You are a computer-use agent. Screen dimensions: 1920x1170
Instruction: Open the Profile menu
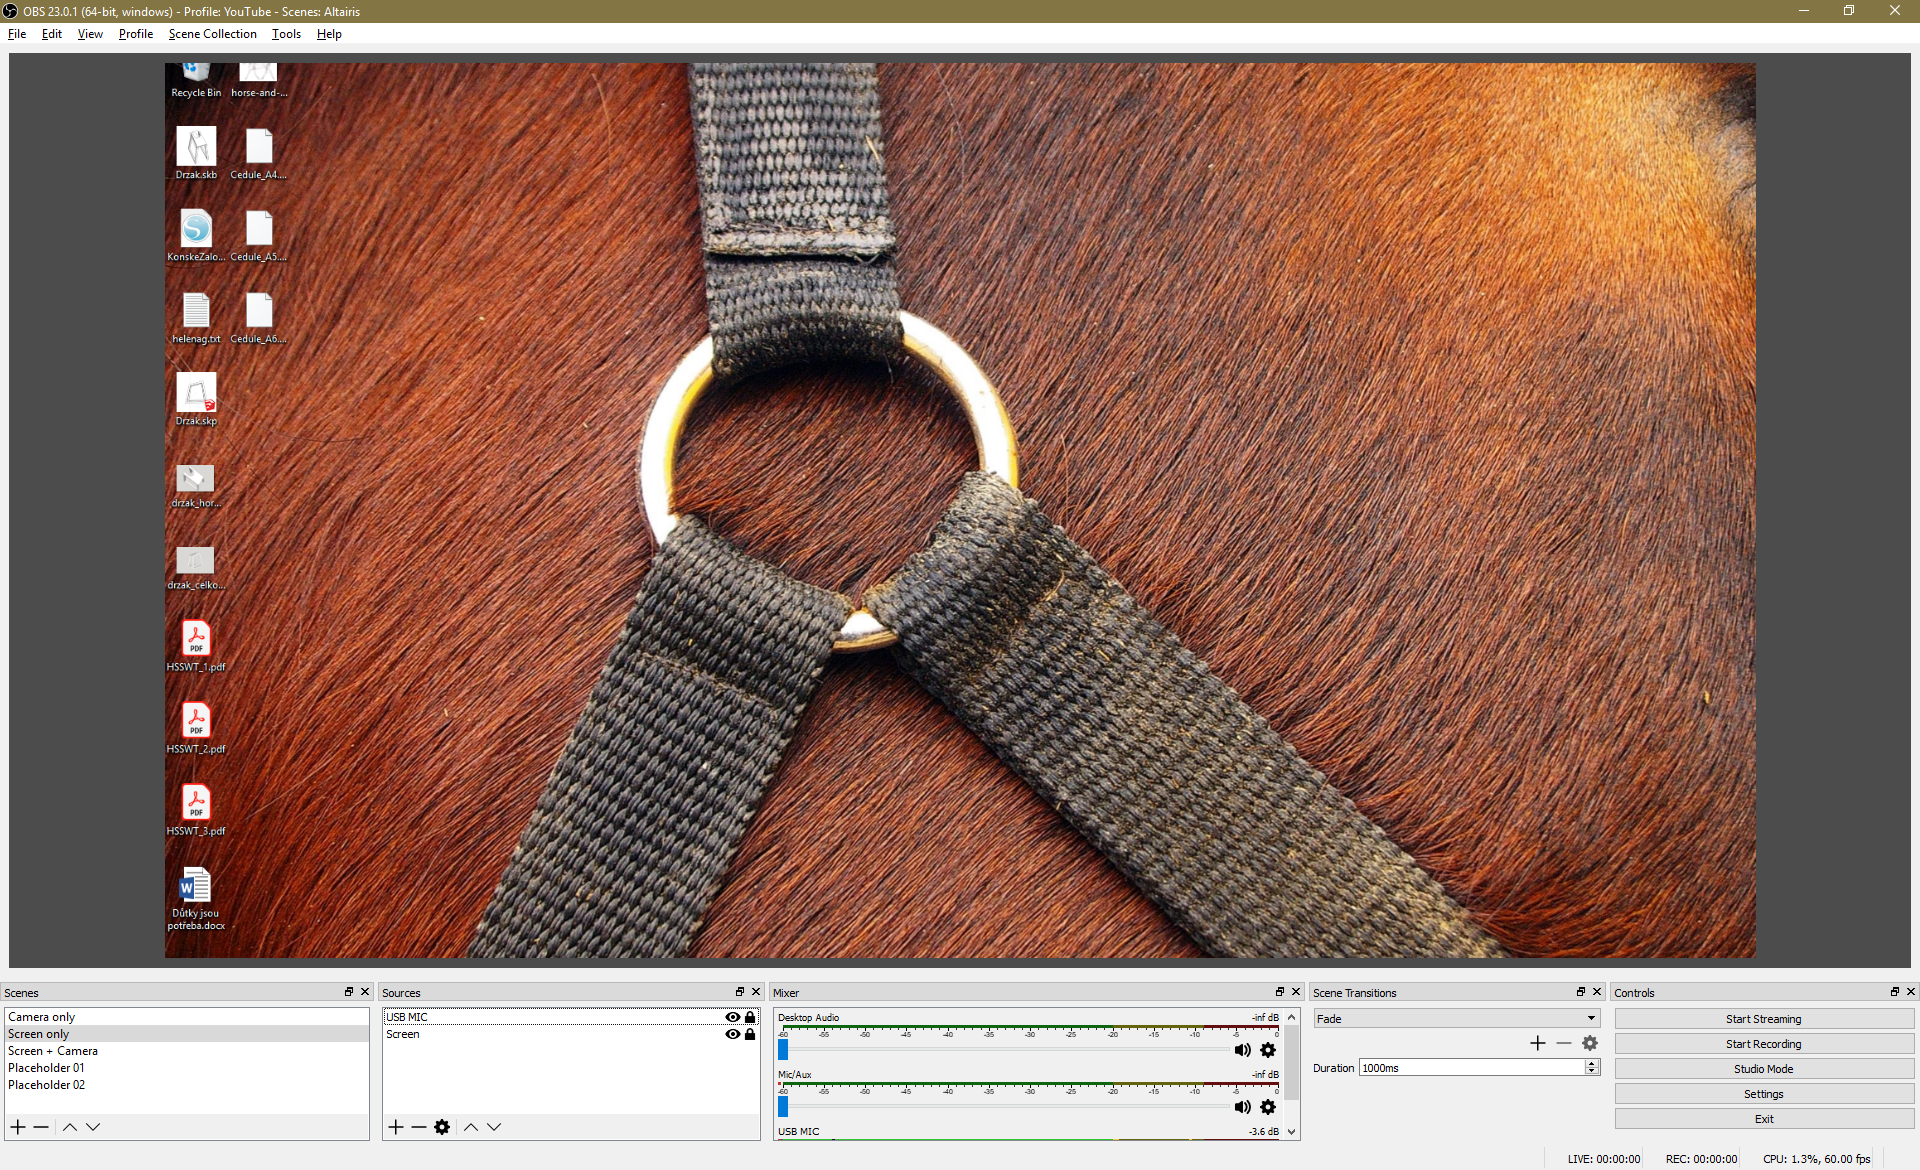tap(136, 34)
